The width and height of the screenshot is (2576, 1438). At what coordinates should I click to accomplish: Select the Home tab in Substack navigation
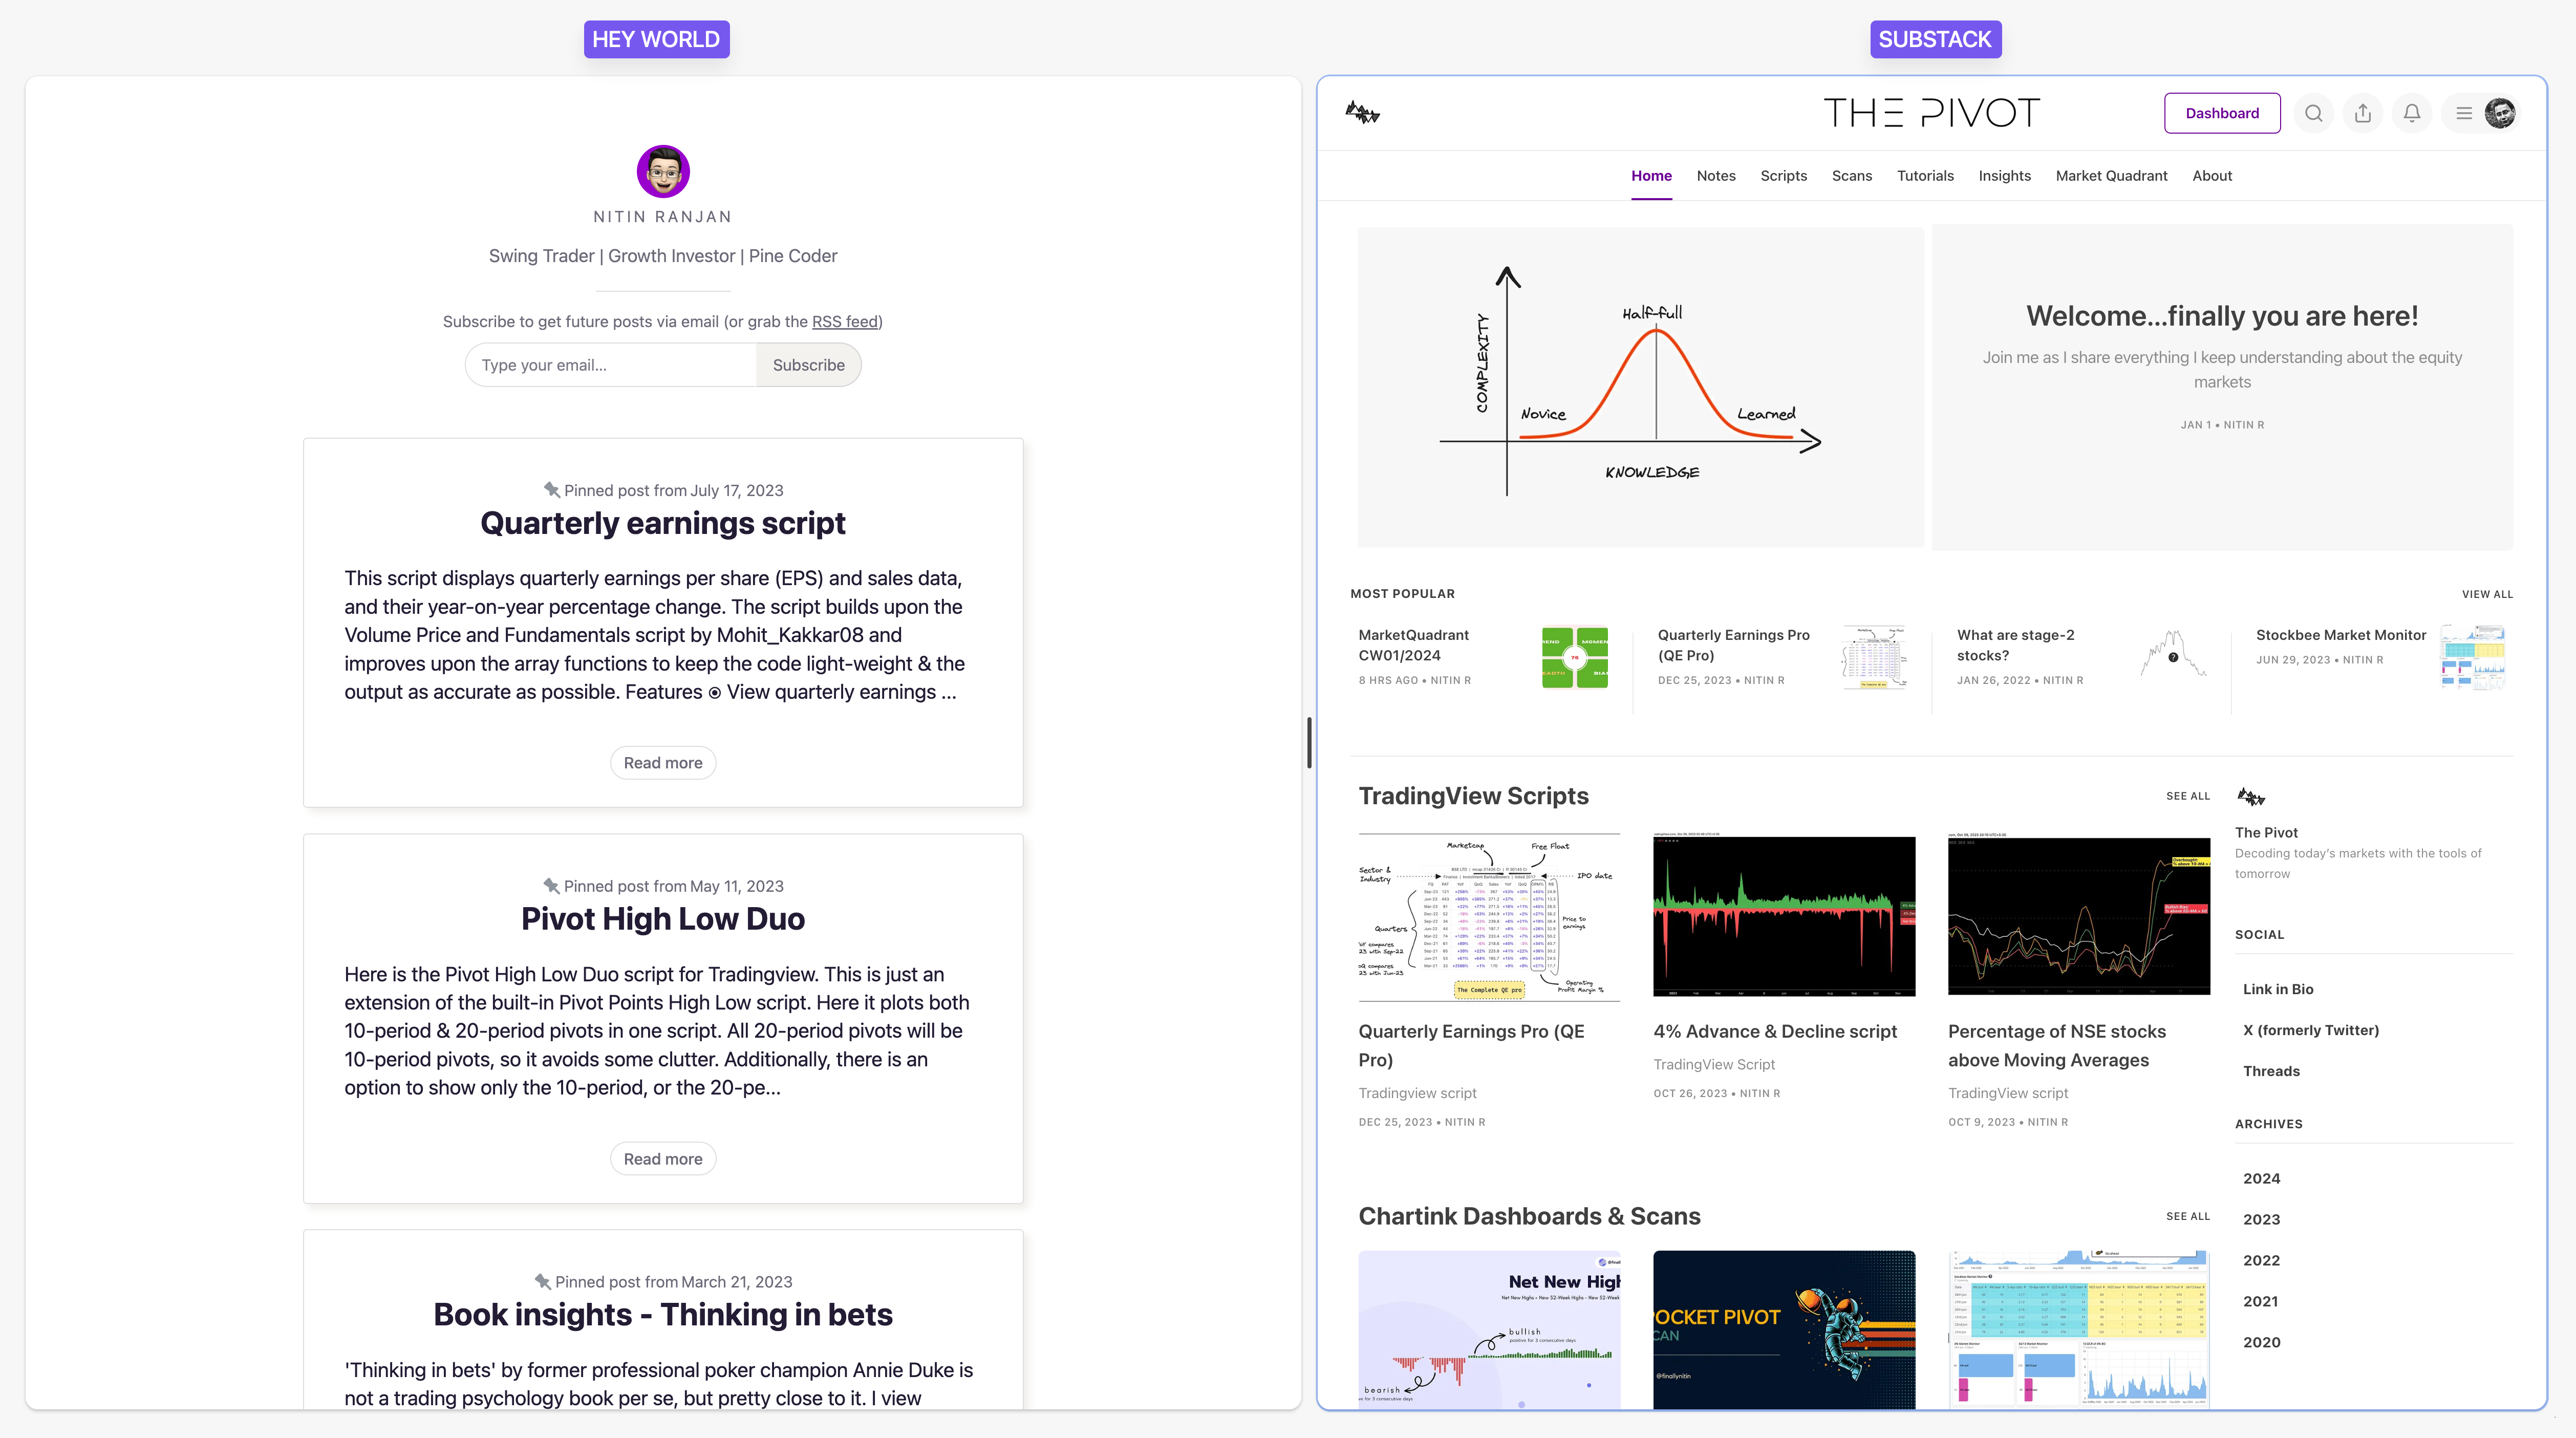(1651, 175)
